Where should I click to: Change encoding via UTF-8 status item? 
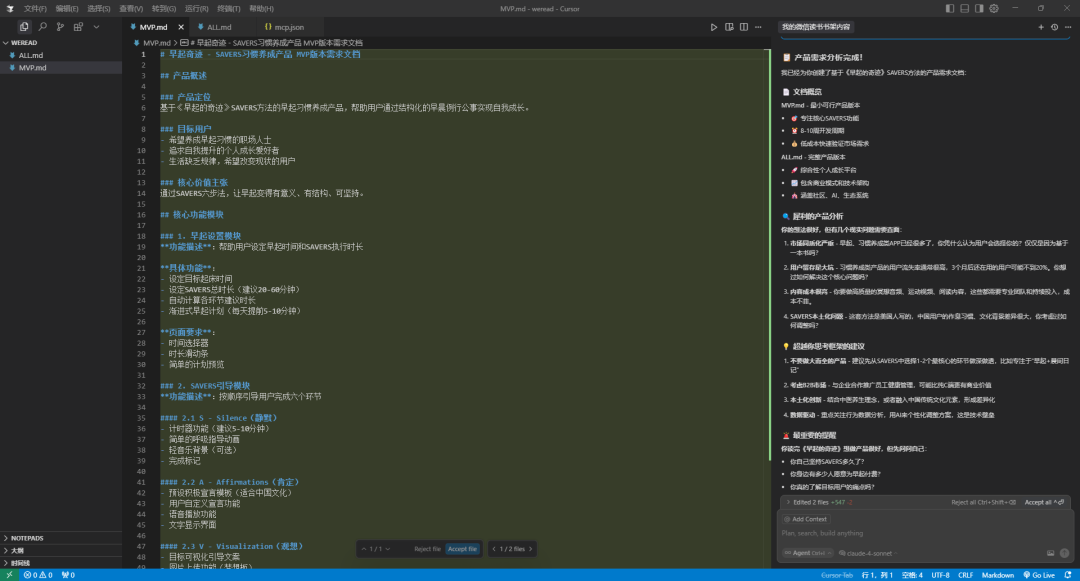940,575
